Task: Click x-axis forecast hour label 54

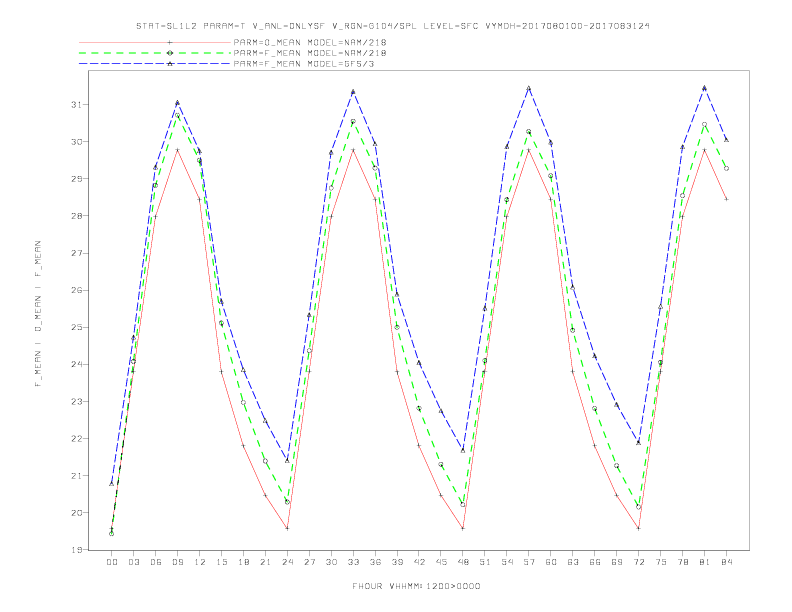Action: pyautogui.click(x=507, y=562)
